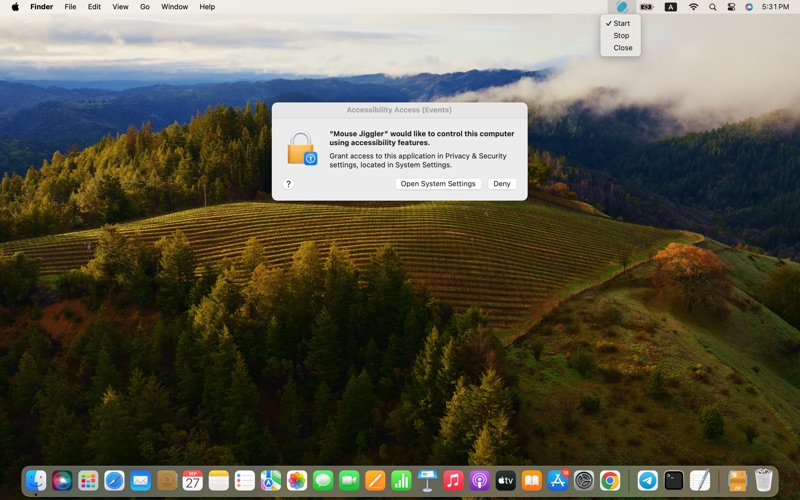
Task: Open Telegram from the Dock
Action: click(648, 481)
